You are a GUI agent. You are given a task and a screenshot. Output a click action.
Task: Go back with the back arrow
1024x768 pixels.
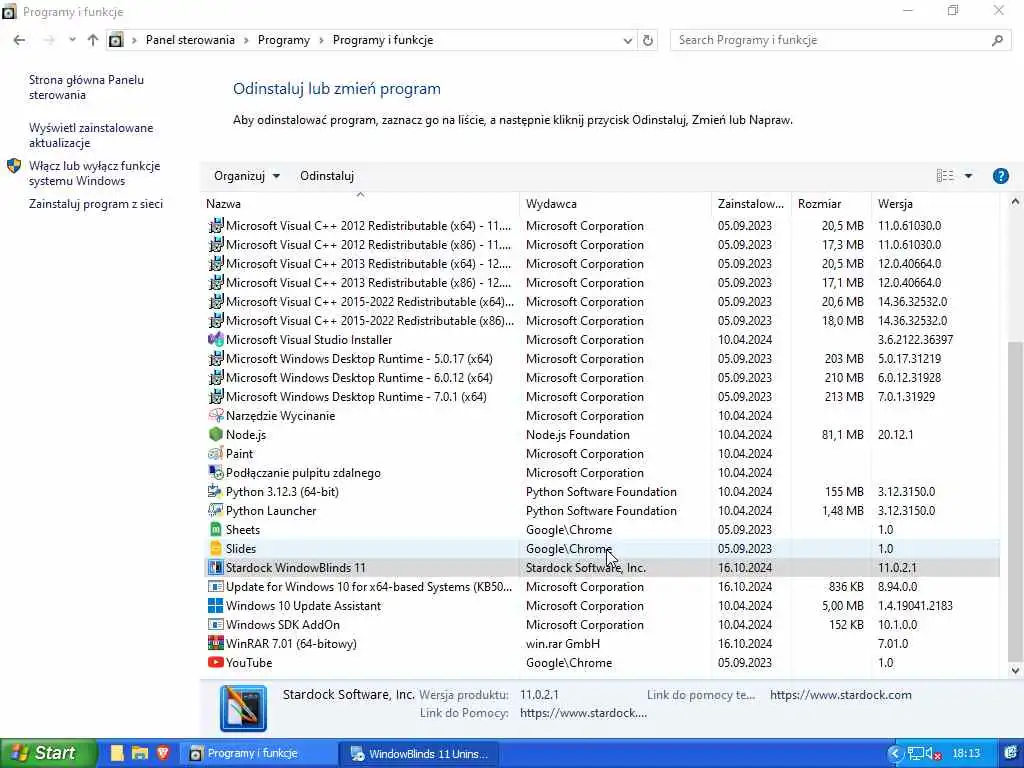click(x=20, y=40)
